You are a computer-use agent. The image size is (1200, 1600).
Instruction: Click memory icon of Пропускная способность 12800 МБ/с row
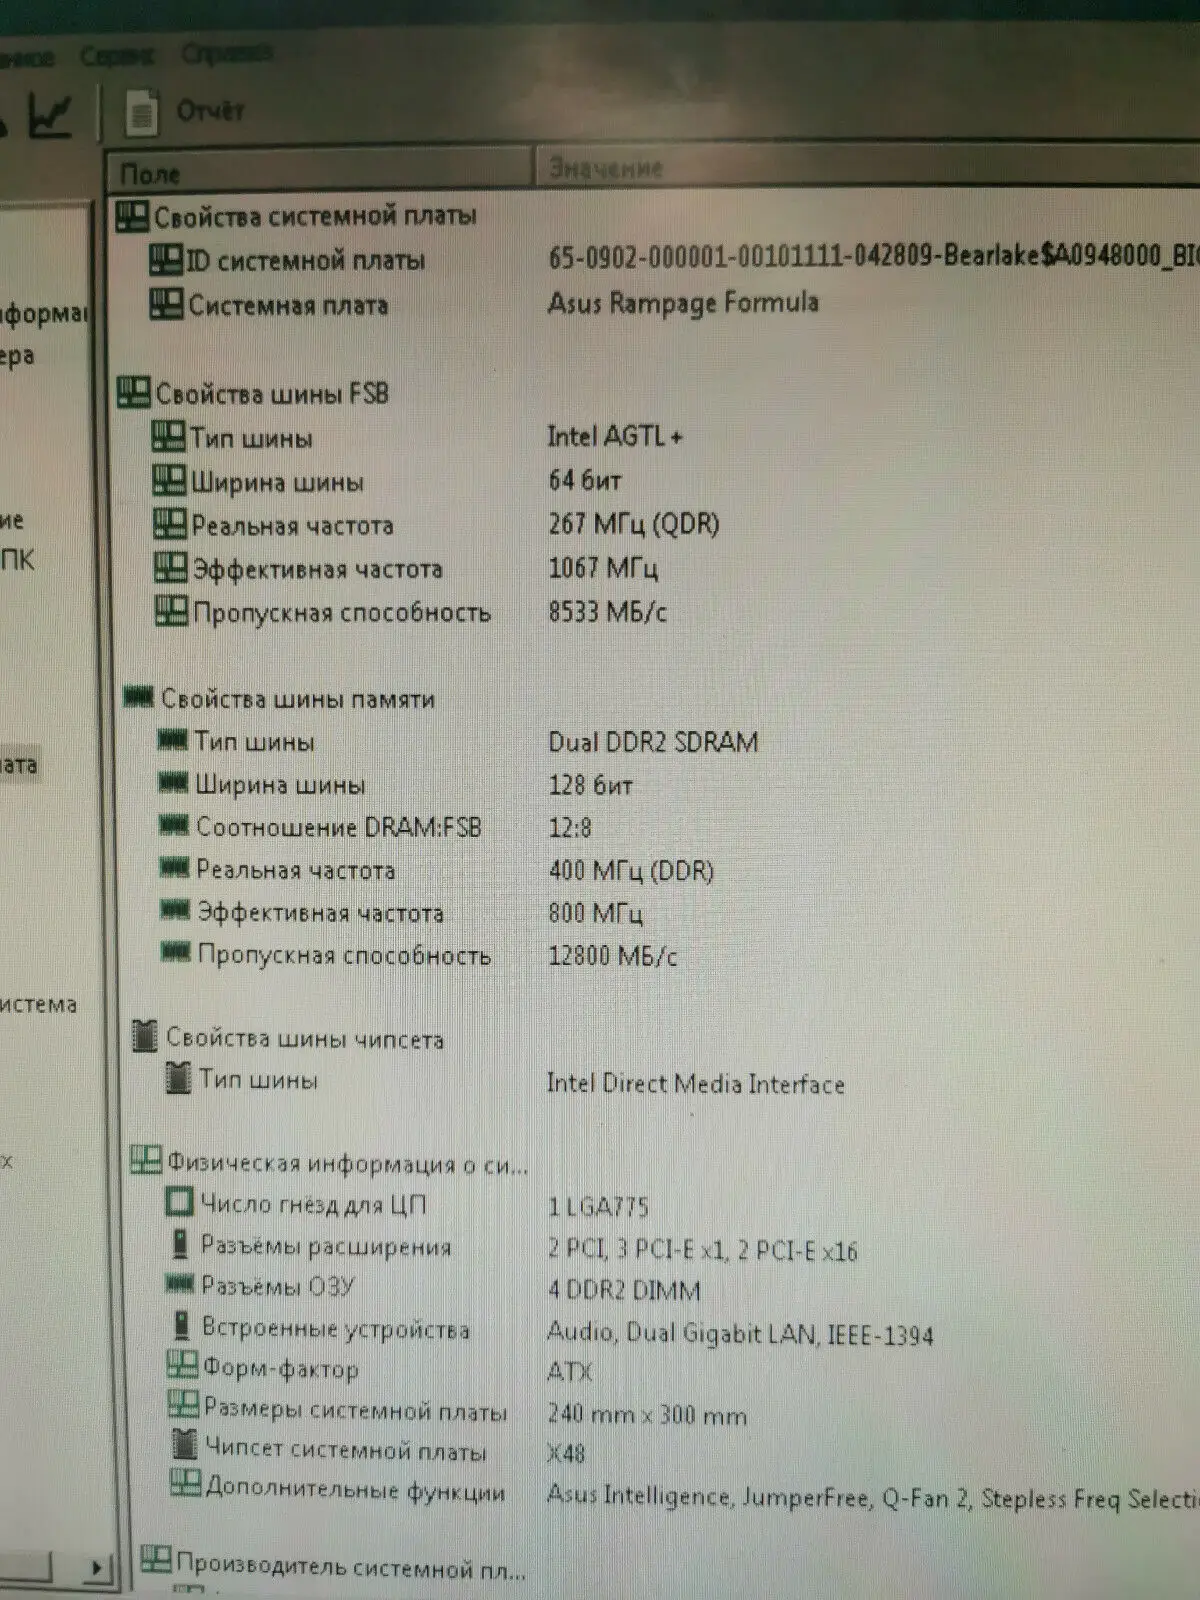[176, 953]
